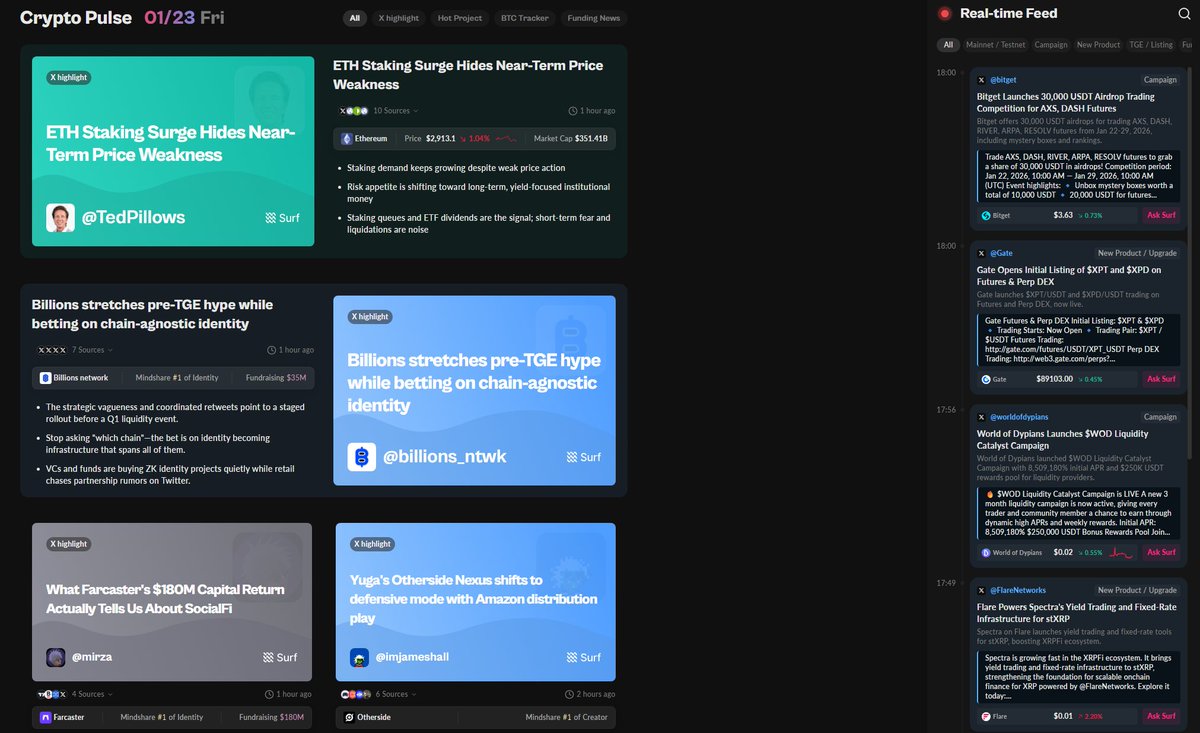Click the World of Dypians token icon
The width and height of the screenshot is (1200, 733).
(x=986, y=552)
